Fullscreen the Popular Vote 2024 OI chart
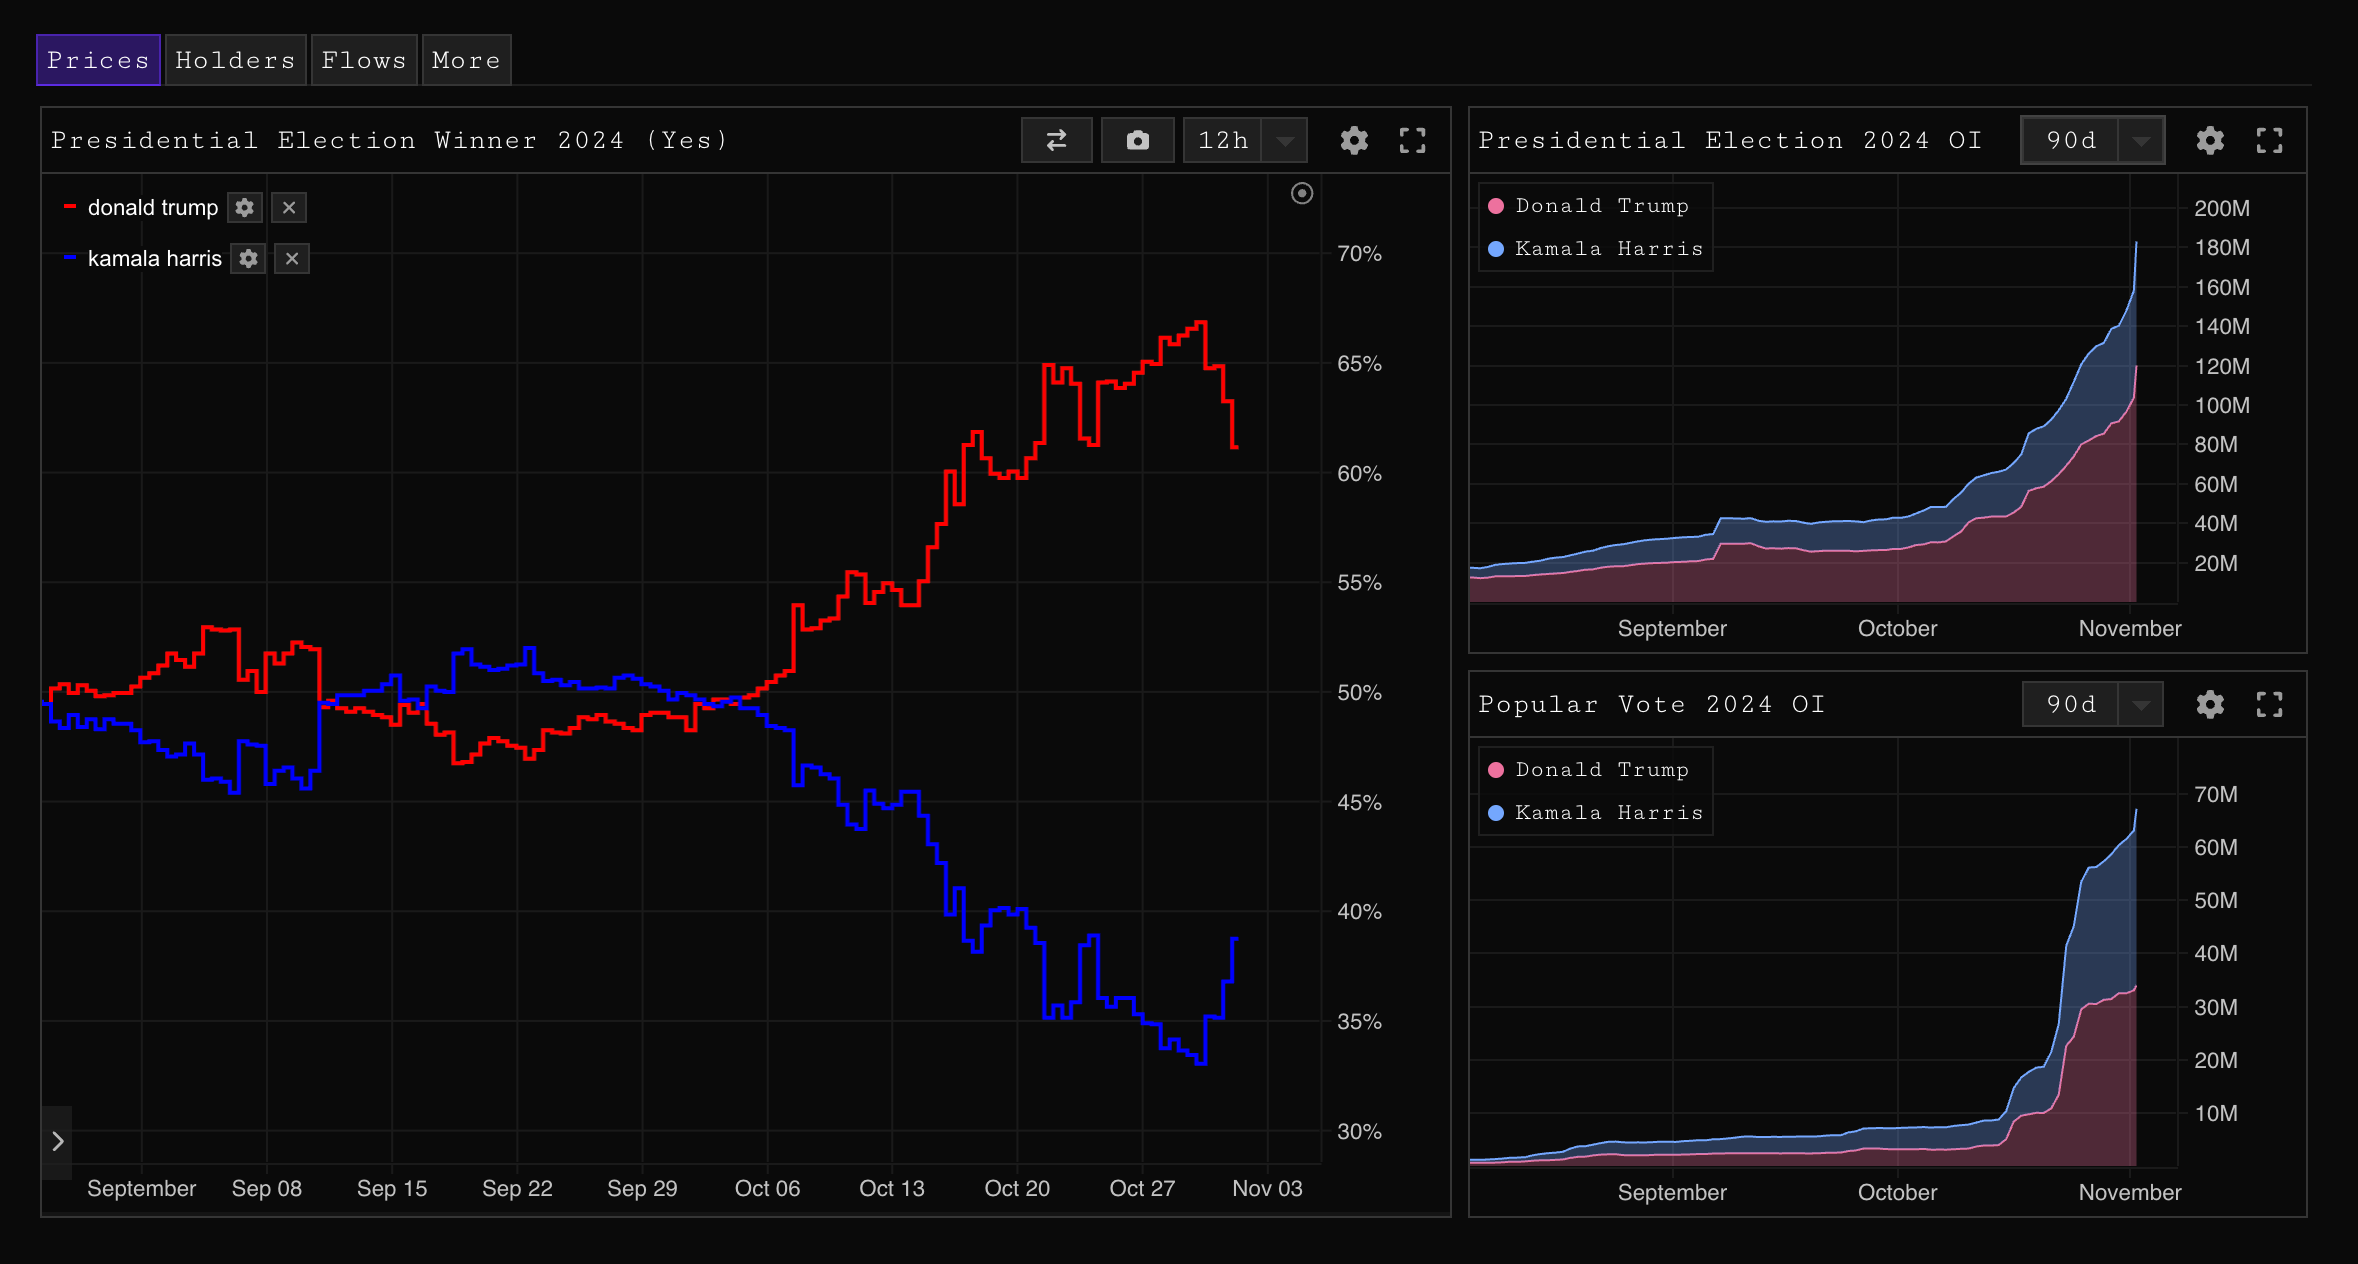Image resolution: width=2358 pixels, height=1264 pixels. tap(2269, 705)
